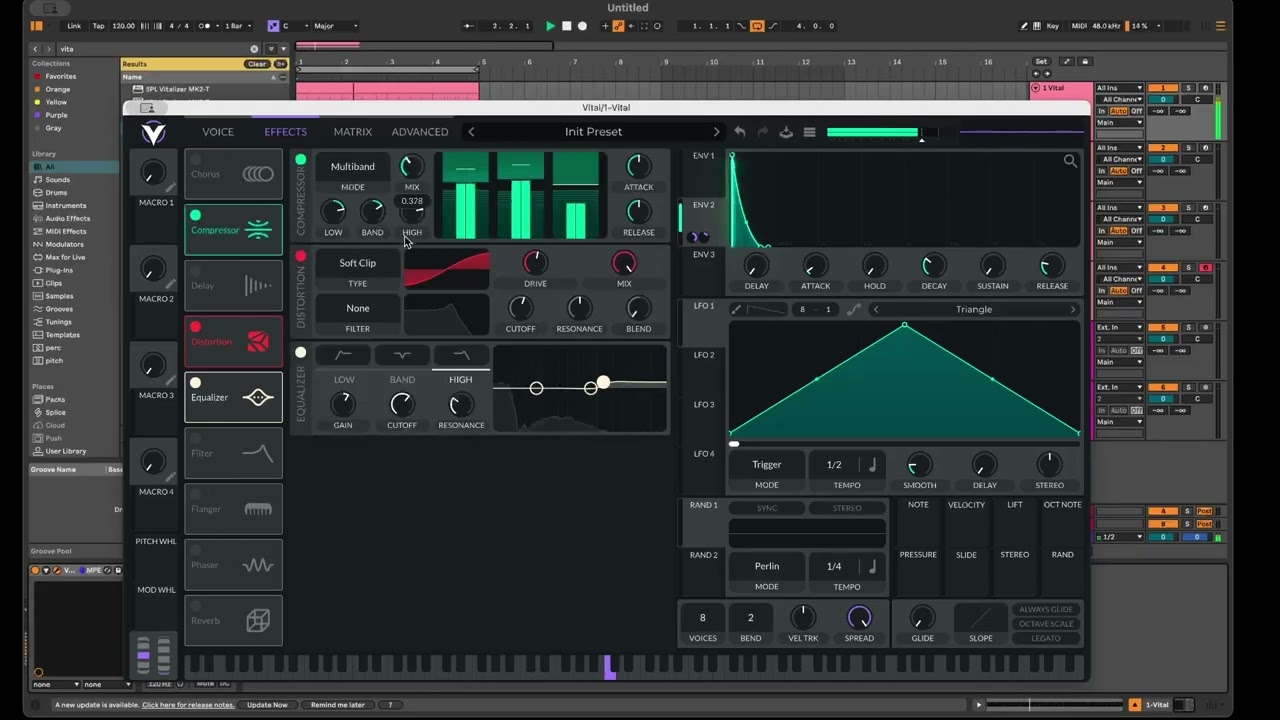Click the Chorus effect waveform icon
Image resolution: width=1280 pixels, height=720 pixels.
[x=258, y=174]
